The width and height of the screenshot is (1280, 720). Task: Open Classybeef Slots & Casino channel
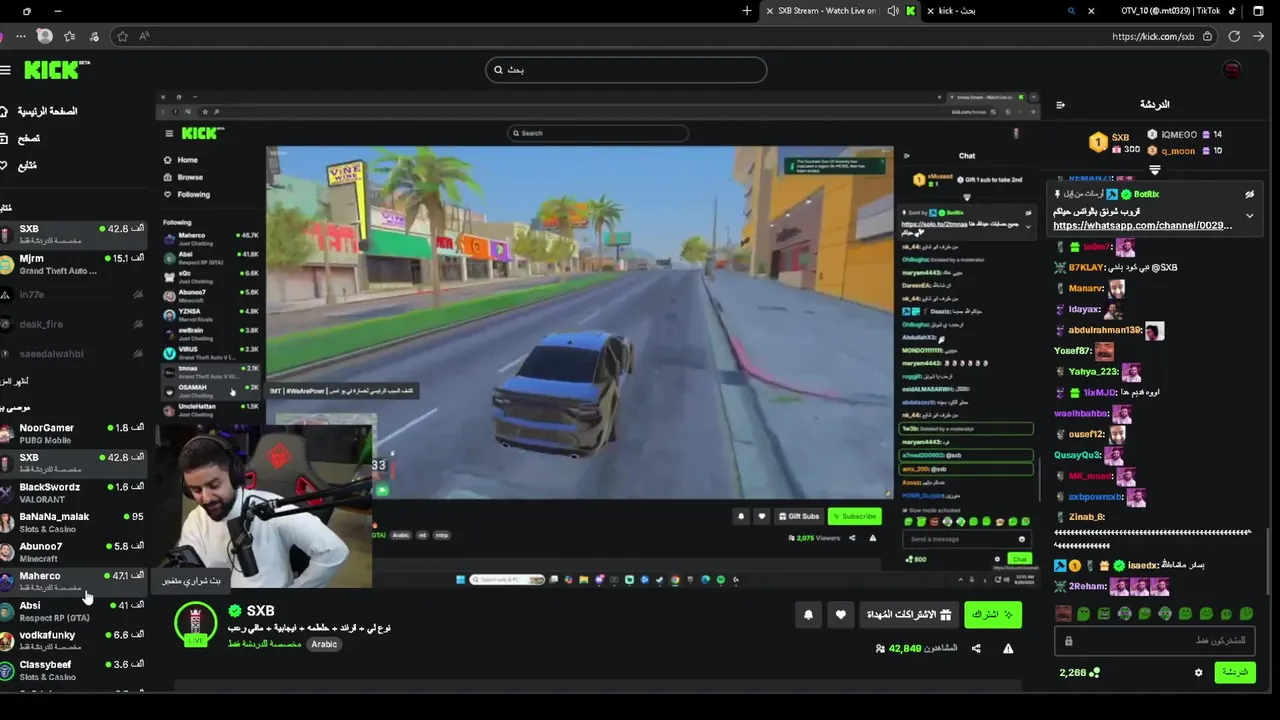click(74, 670)
